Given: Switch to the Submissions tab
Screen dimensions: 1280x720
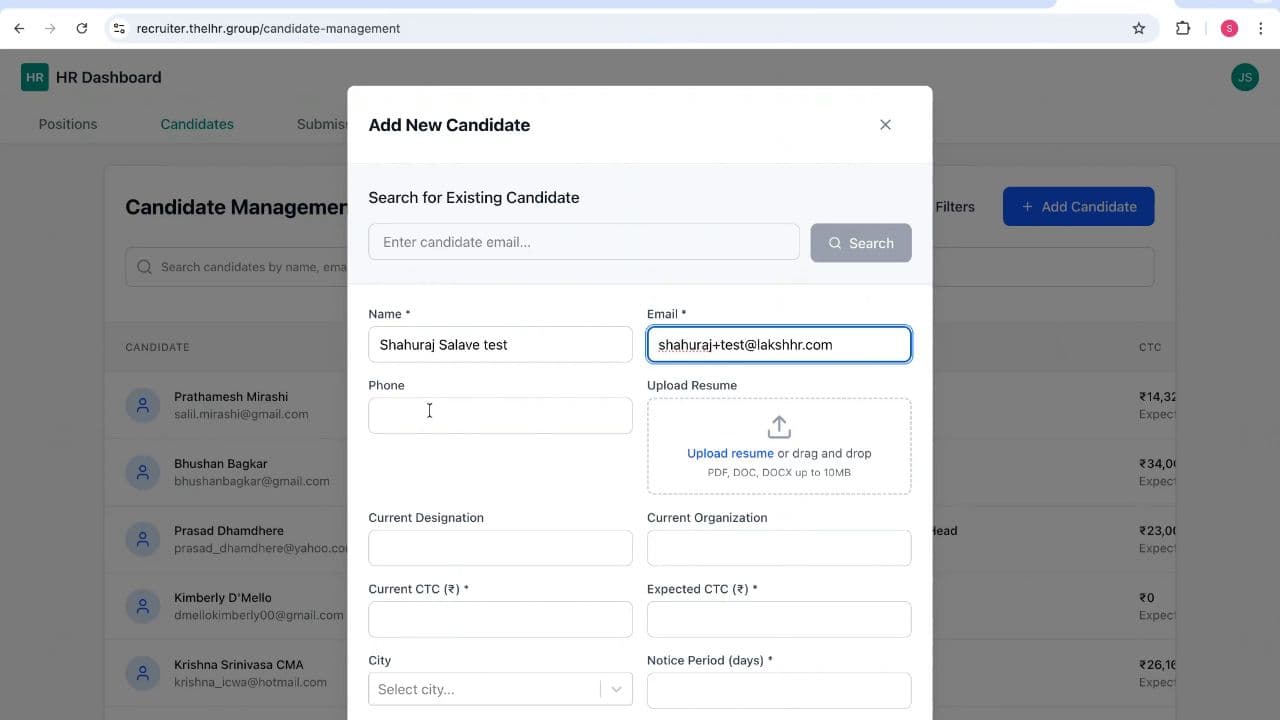Looking at the screenshot, I should pos(322,124).
